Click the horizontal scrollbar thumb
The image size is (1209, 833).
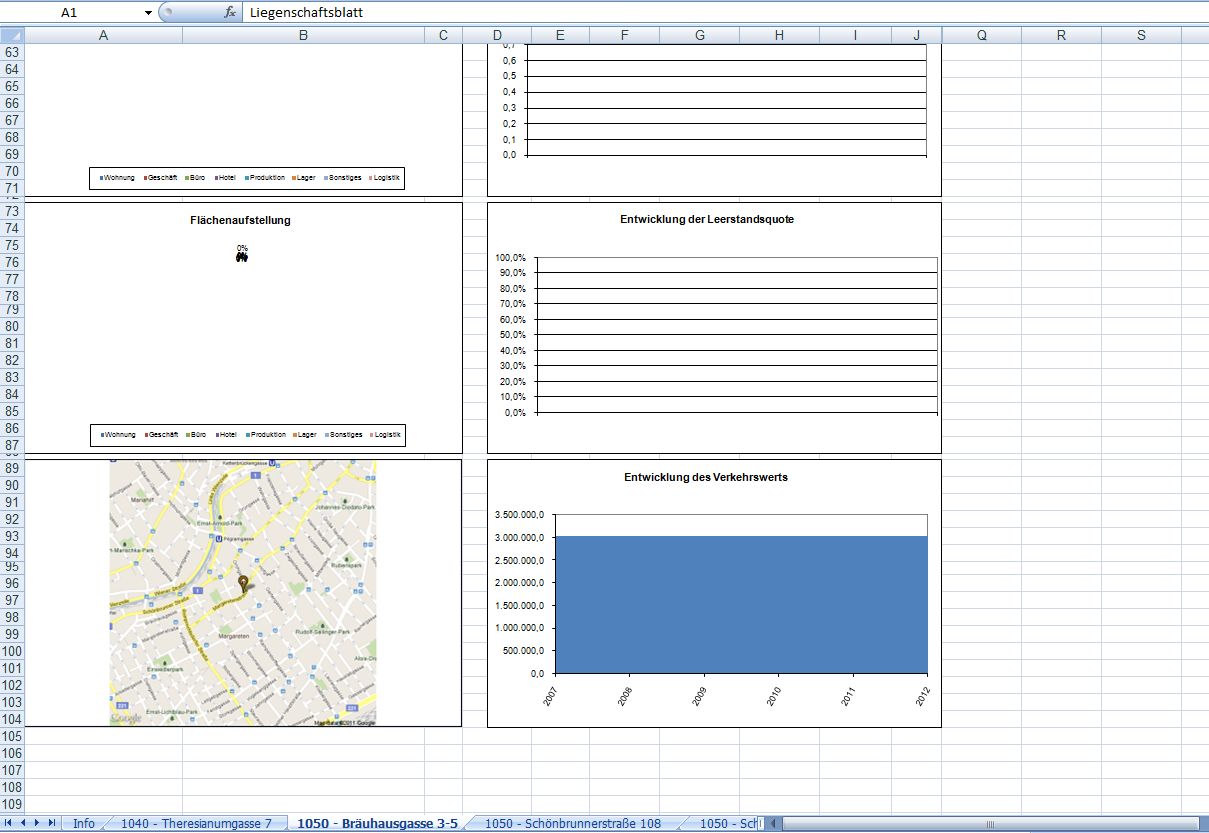990,824
